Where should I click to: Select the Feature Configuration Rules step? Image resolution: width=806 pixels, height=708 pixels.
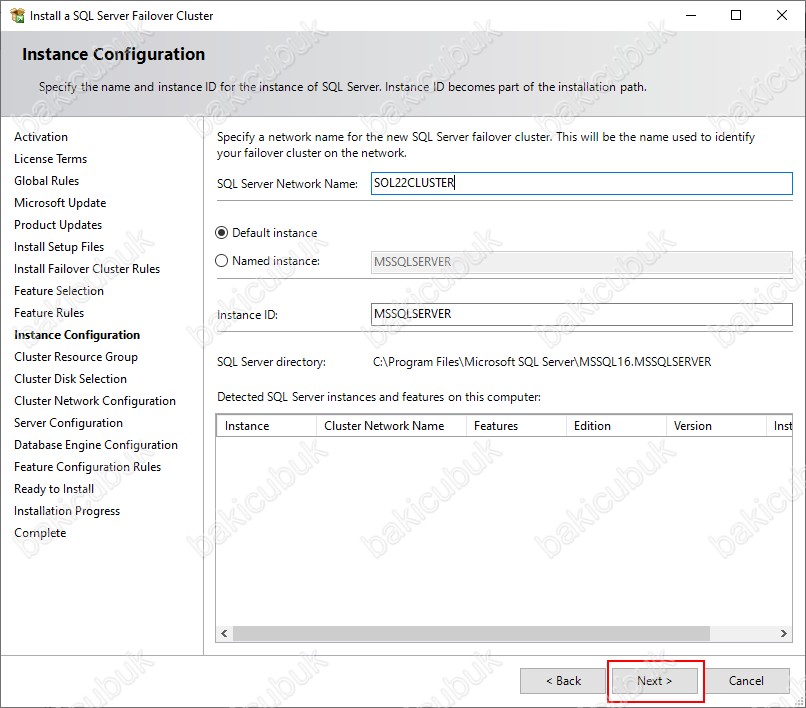[87, 467]
